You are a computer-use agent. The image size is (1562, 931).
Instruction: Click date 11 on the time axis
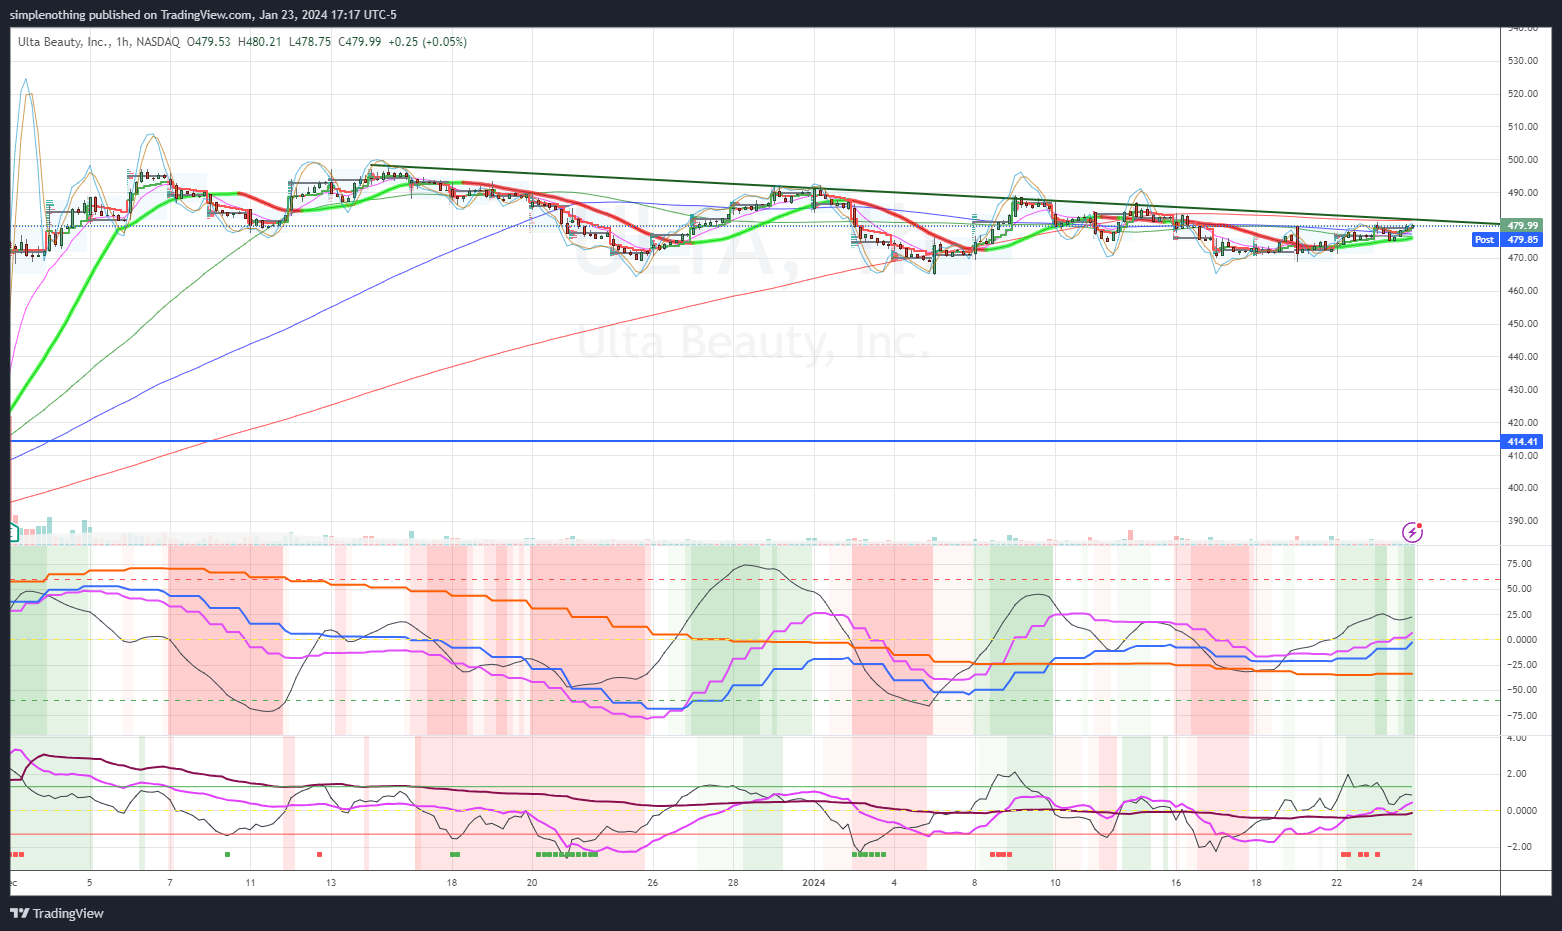click(x=250, y=883)
